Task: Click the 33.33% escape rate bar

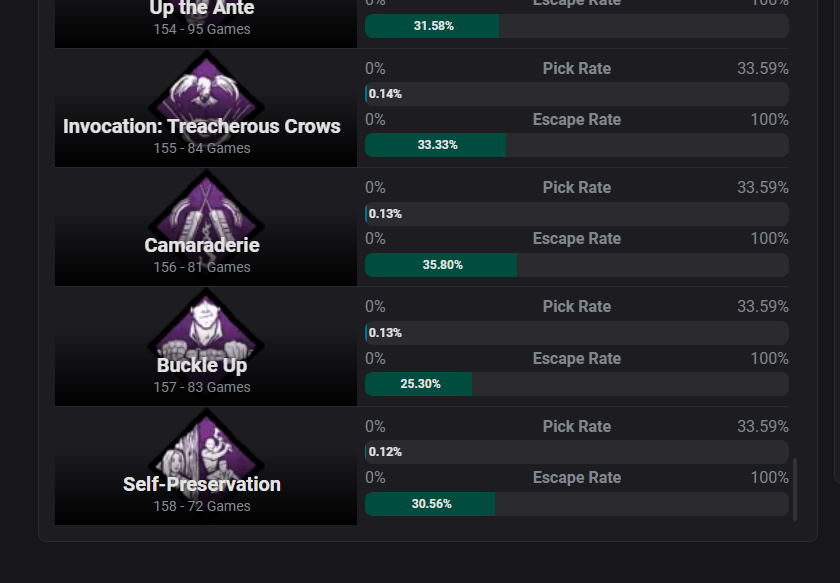Action: point(577,145)
